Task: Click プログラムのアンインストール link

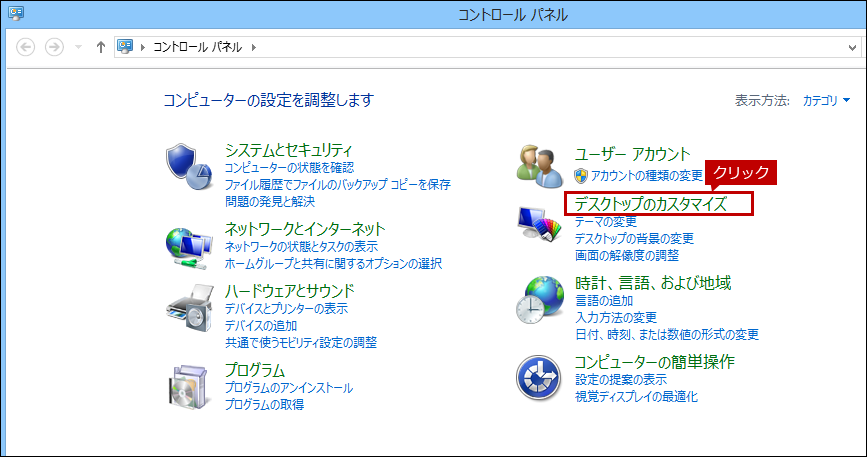Action: coord(289,388)
